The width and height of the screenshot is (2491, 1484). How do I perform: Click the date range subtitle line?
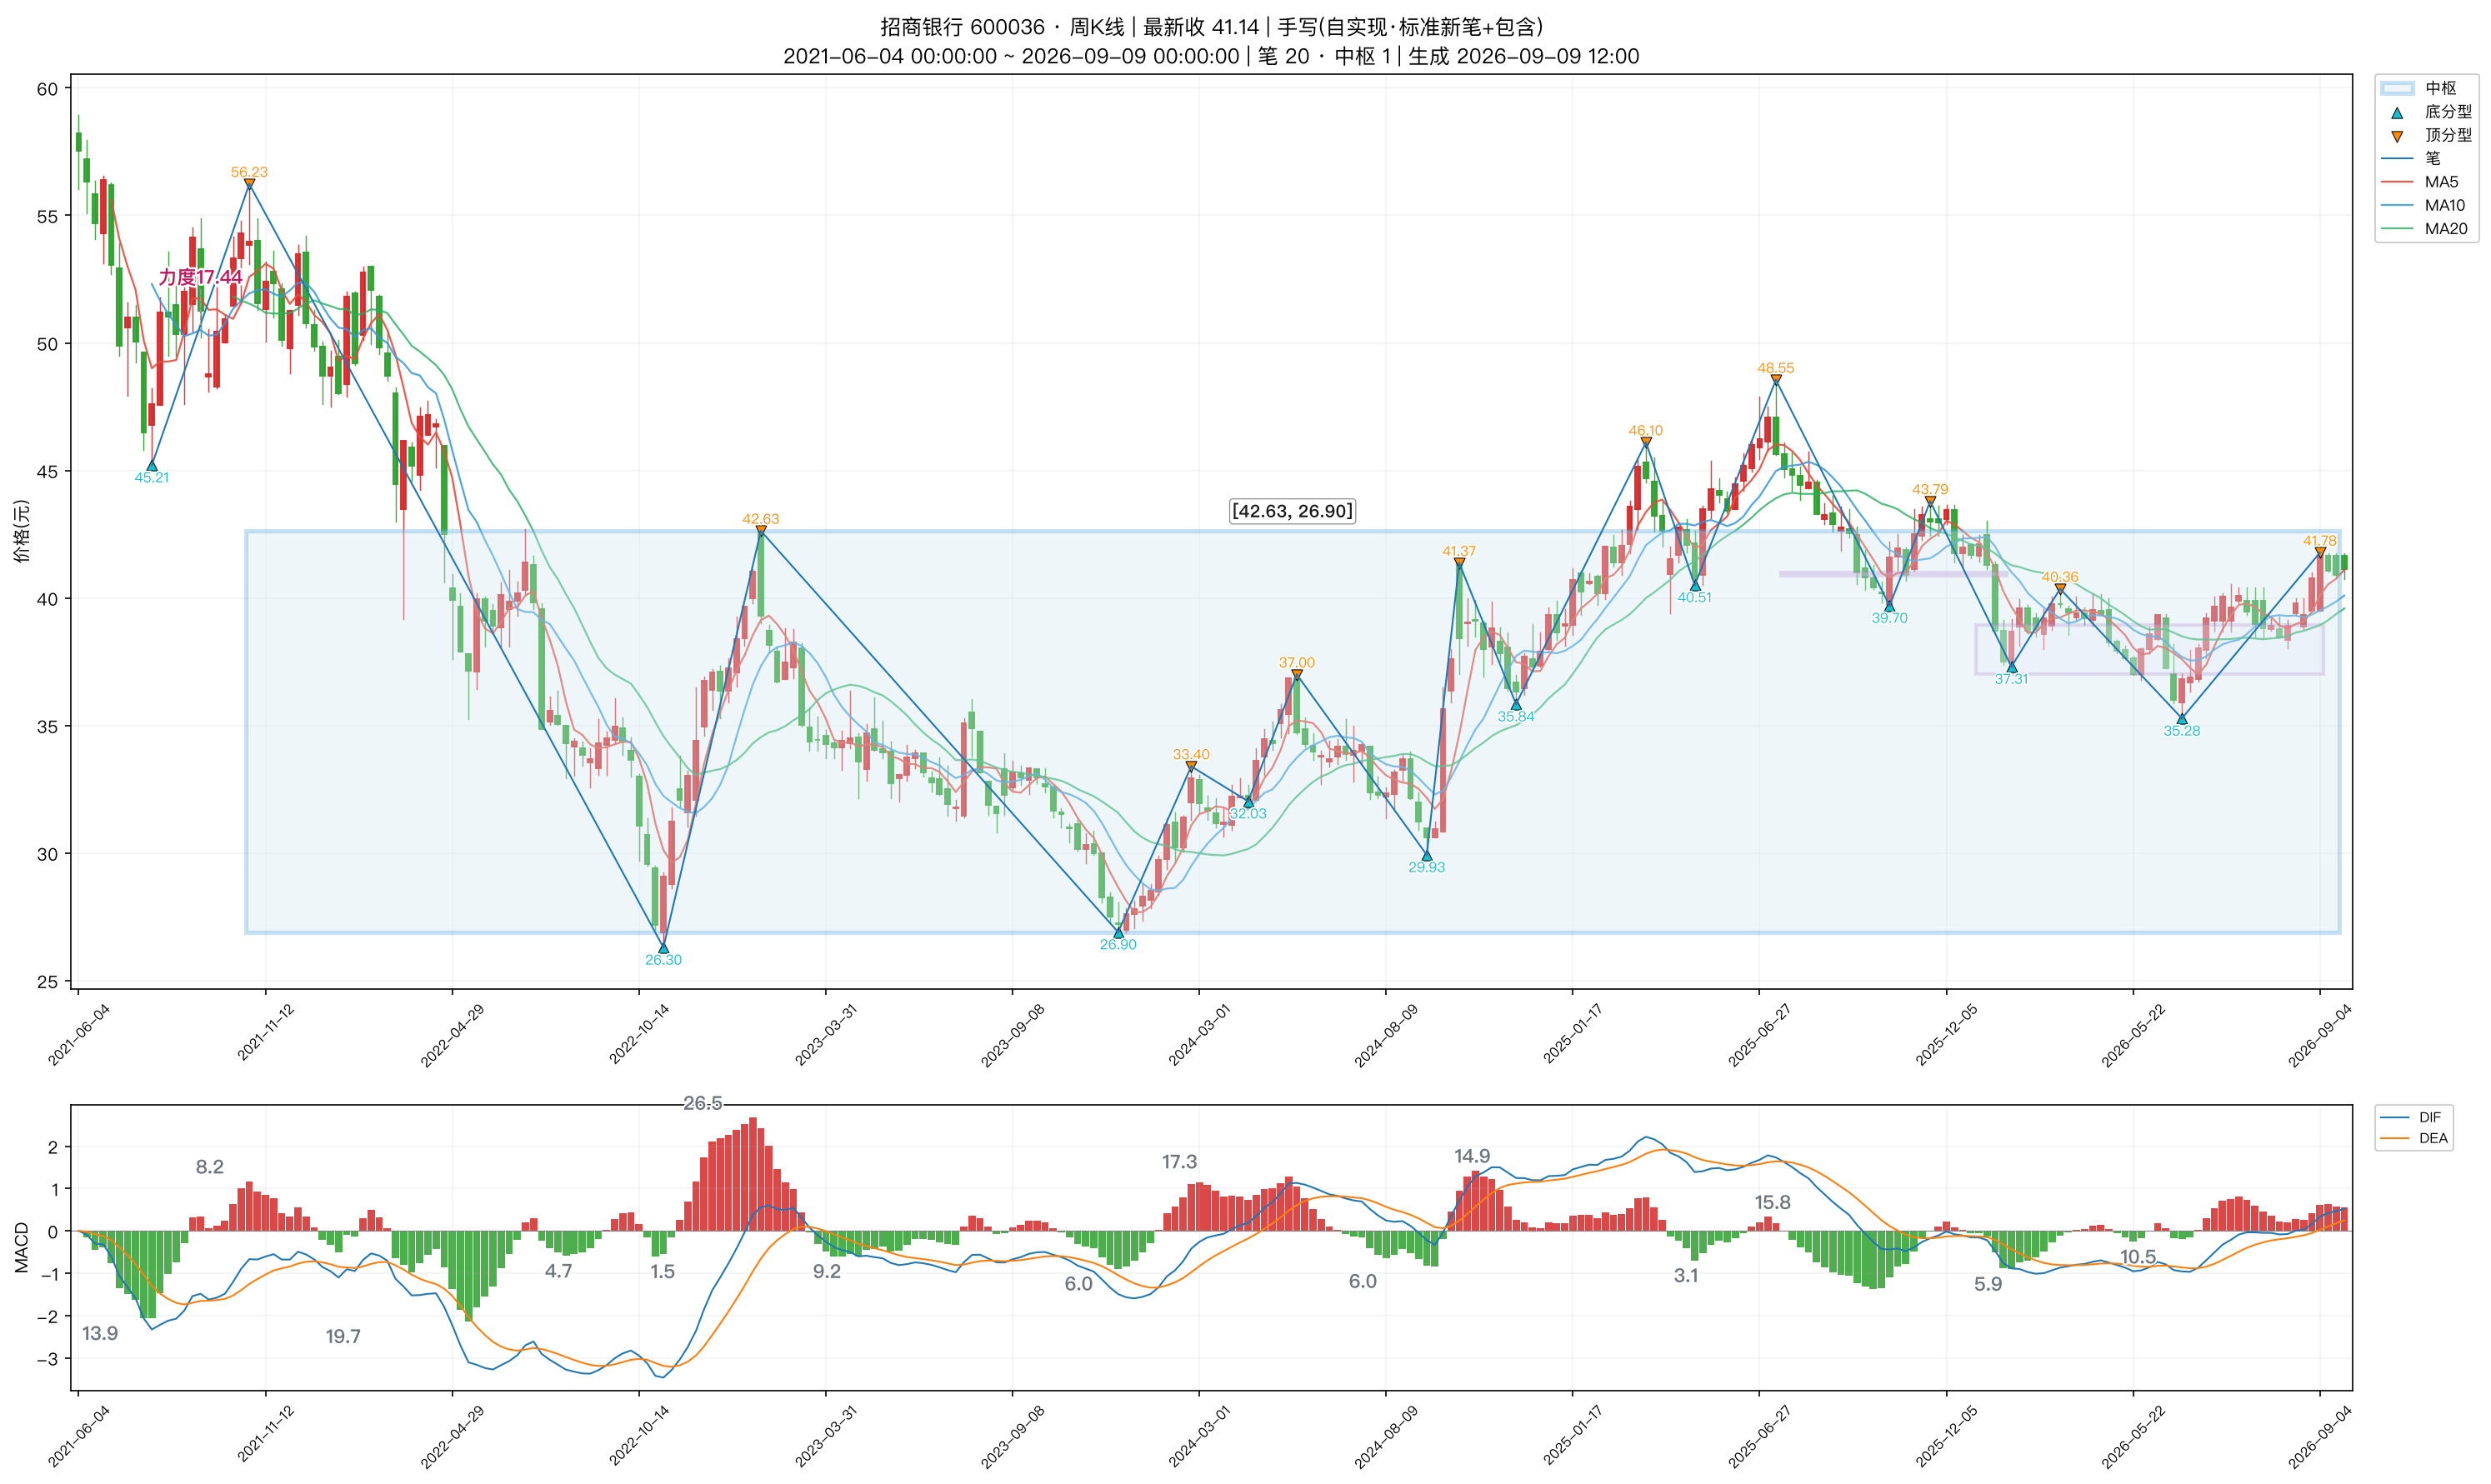pos(1211,56)
